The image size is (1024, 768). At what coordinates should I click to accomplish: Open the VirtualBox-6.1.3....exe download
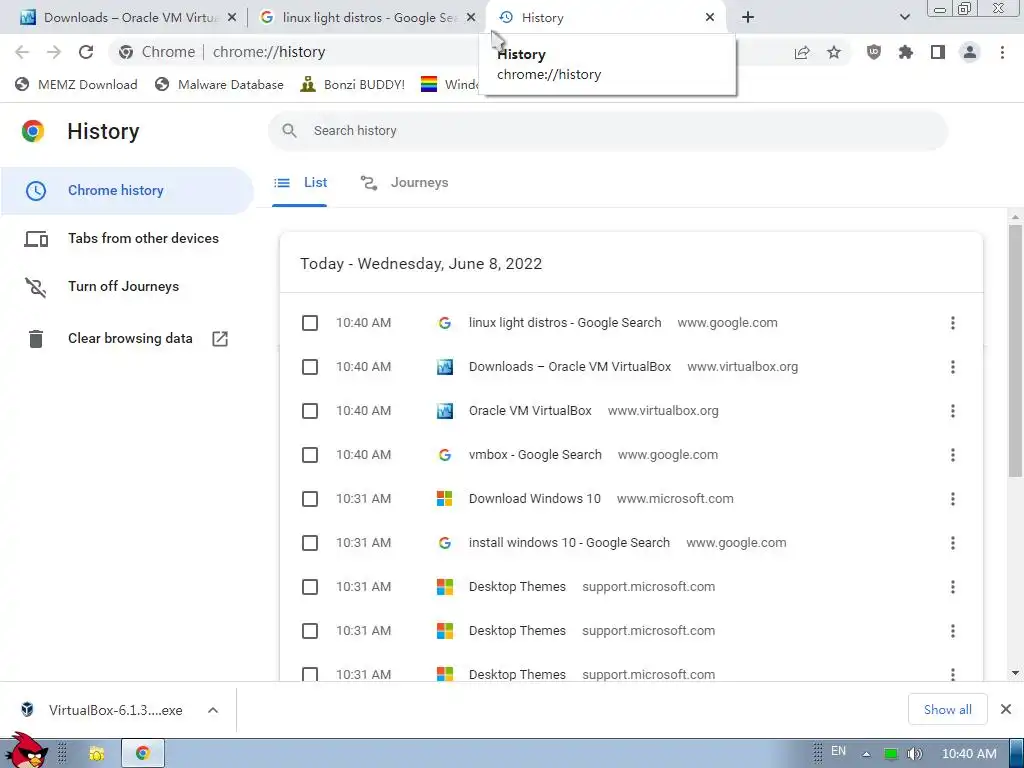pos(104,710)
